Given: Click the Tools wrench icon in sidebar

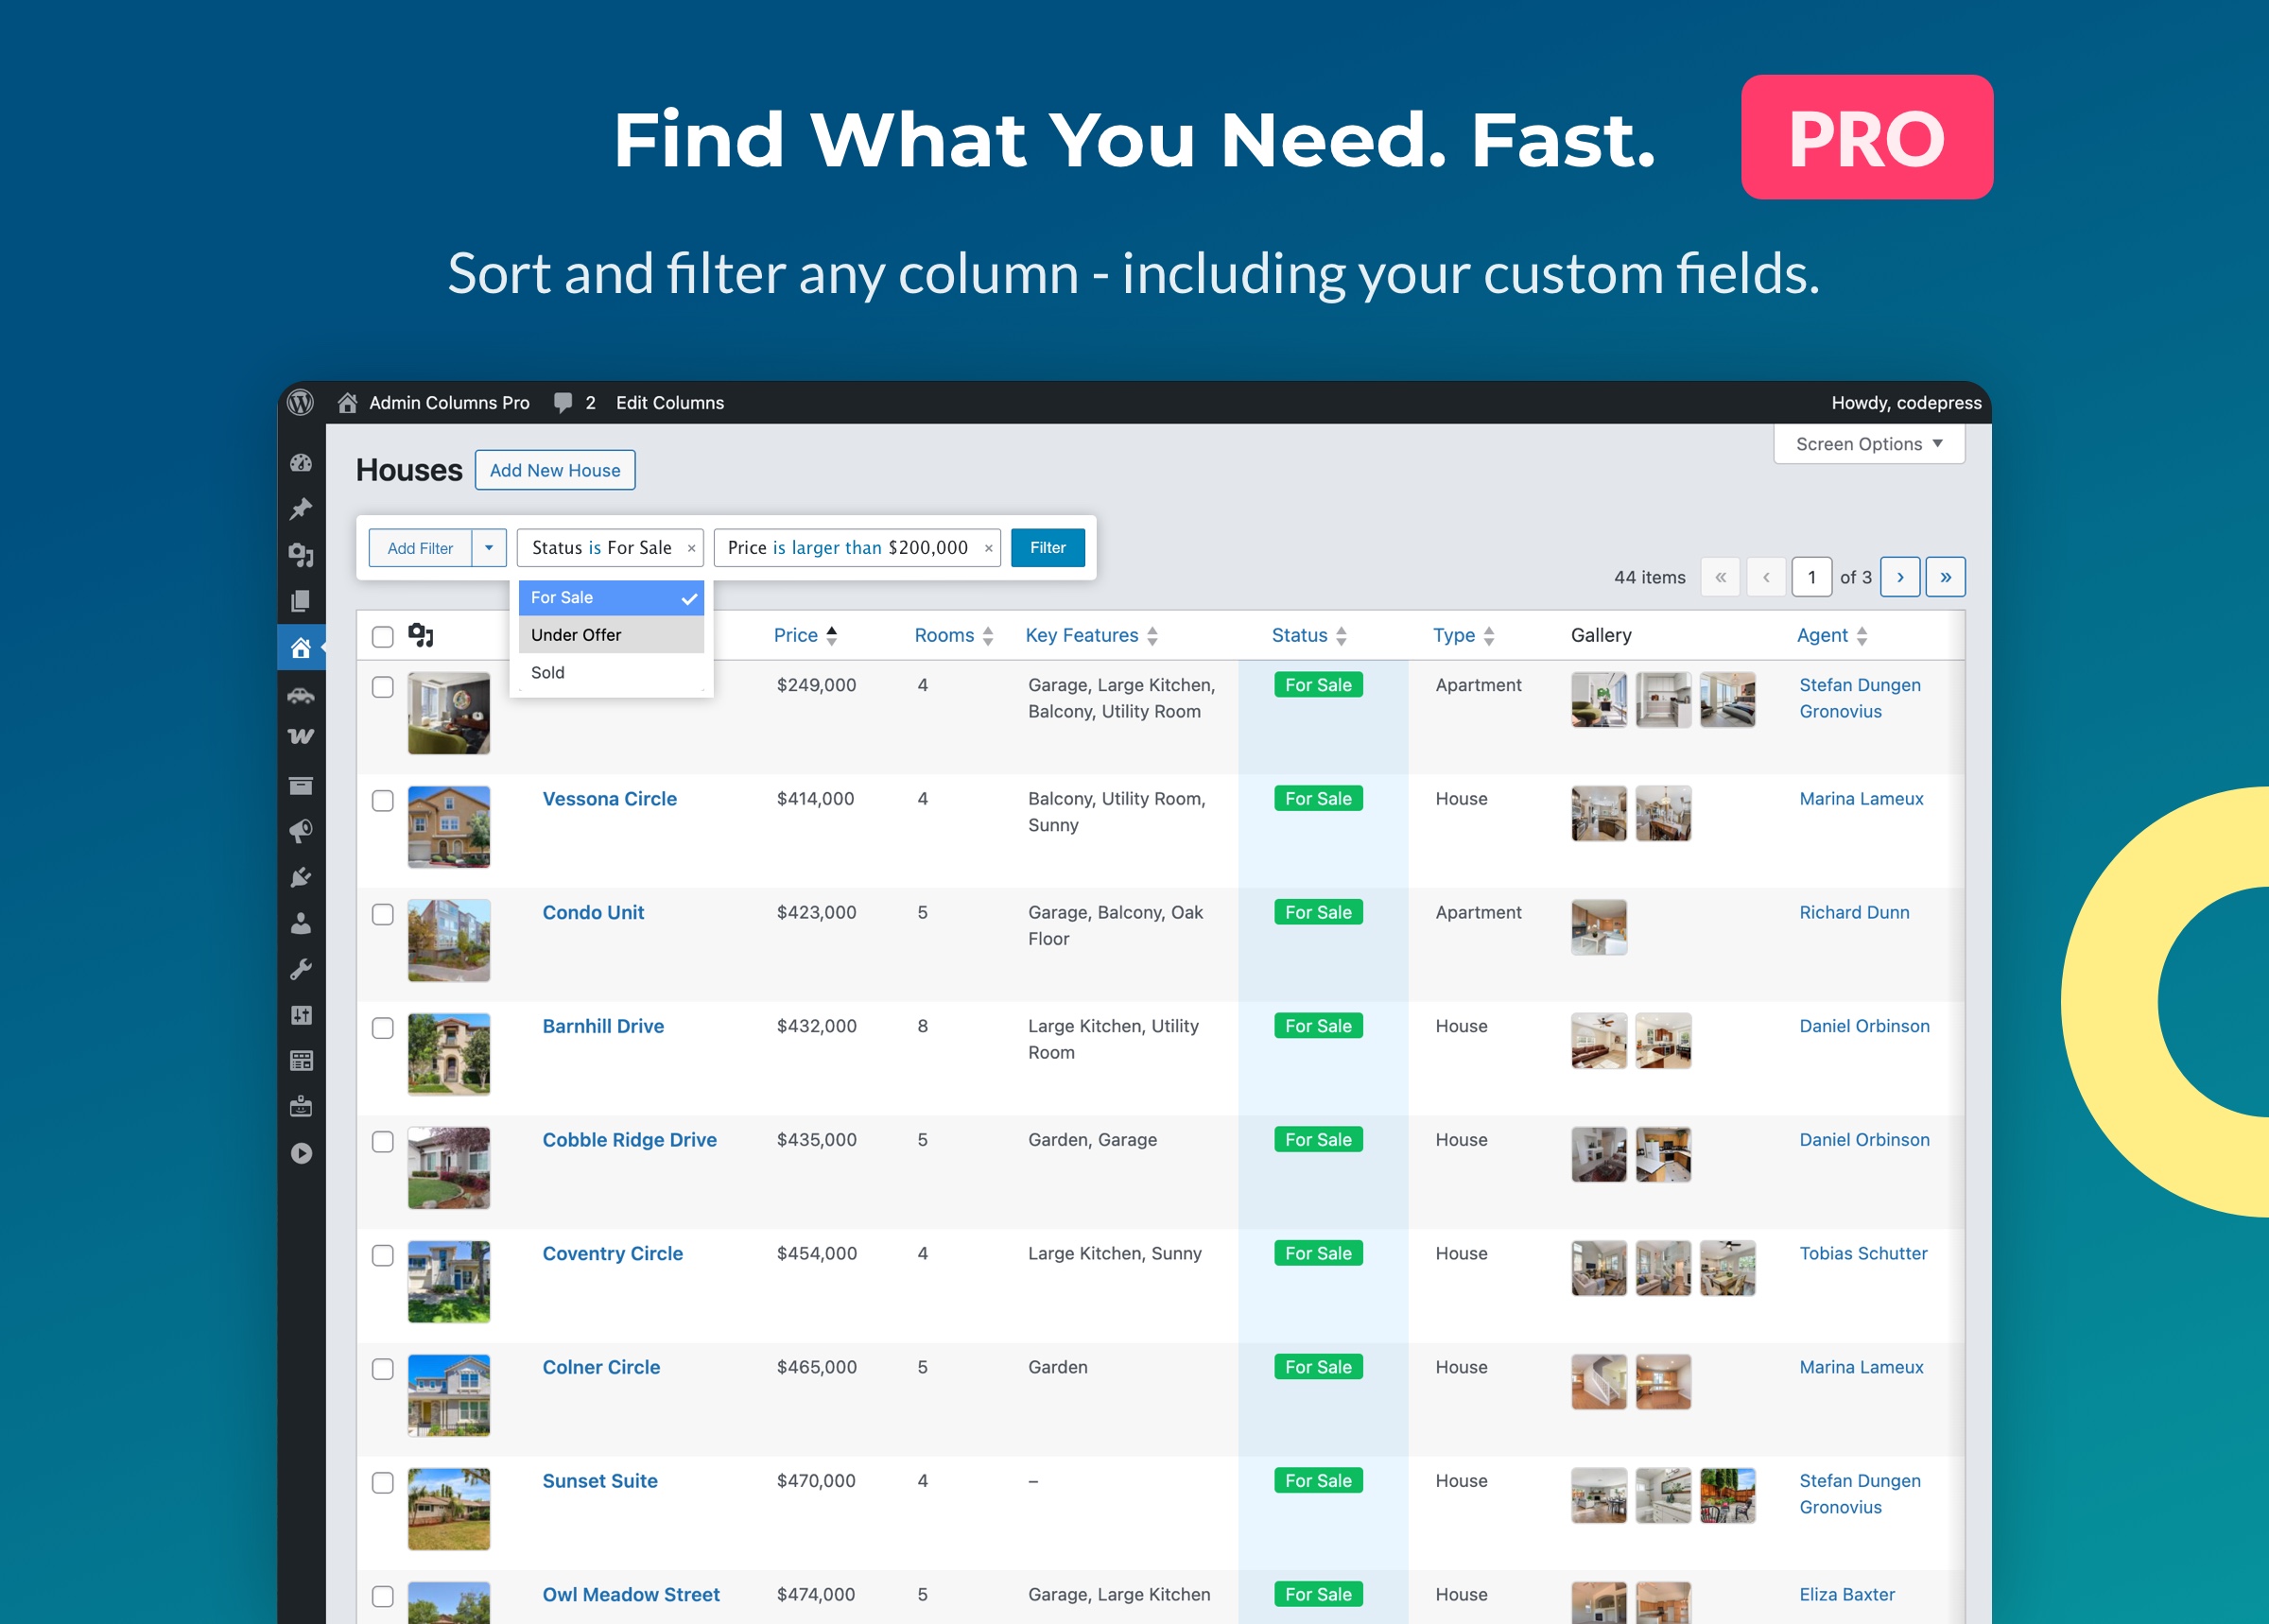Looking at the screenshot, I should (301, 966).
